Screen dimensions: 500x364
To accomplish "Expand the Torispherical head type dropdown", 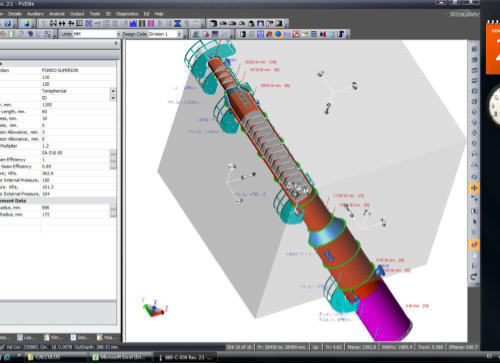I will 113,91.
